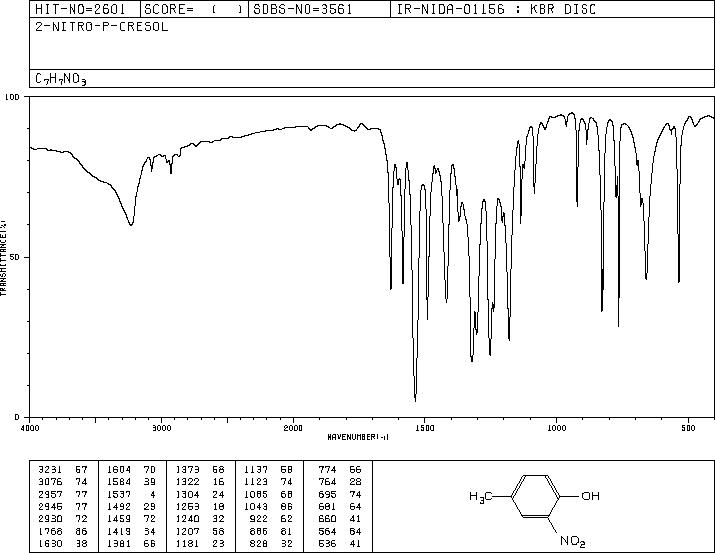Click the IR-NIDA-01156 : KBR DISC label
The height and width of the screenshot is (553, 715).
pyautogui.click(x=496, y=9)
